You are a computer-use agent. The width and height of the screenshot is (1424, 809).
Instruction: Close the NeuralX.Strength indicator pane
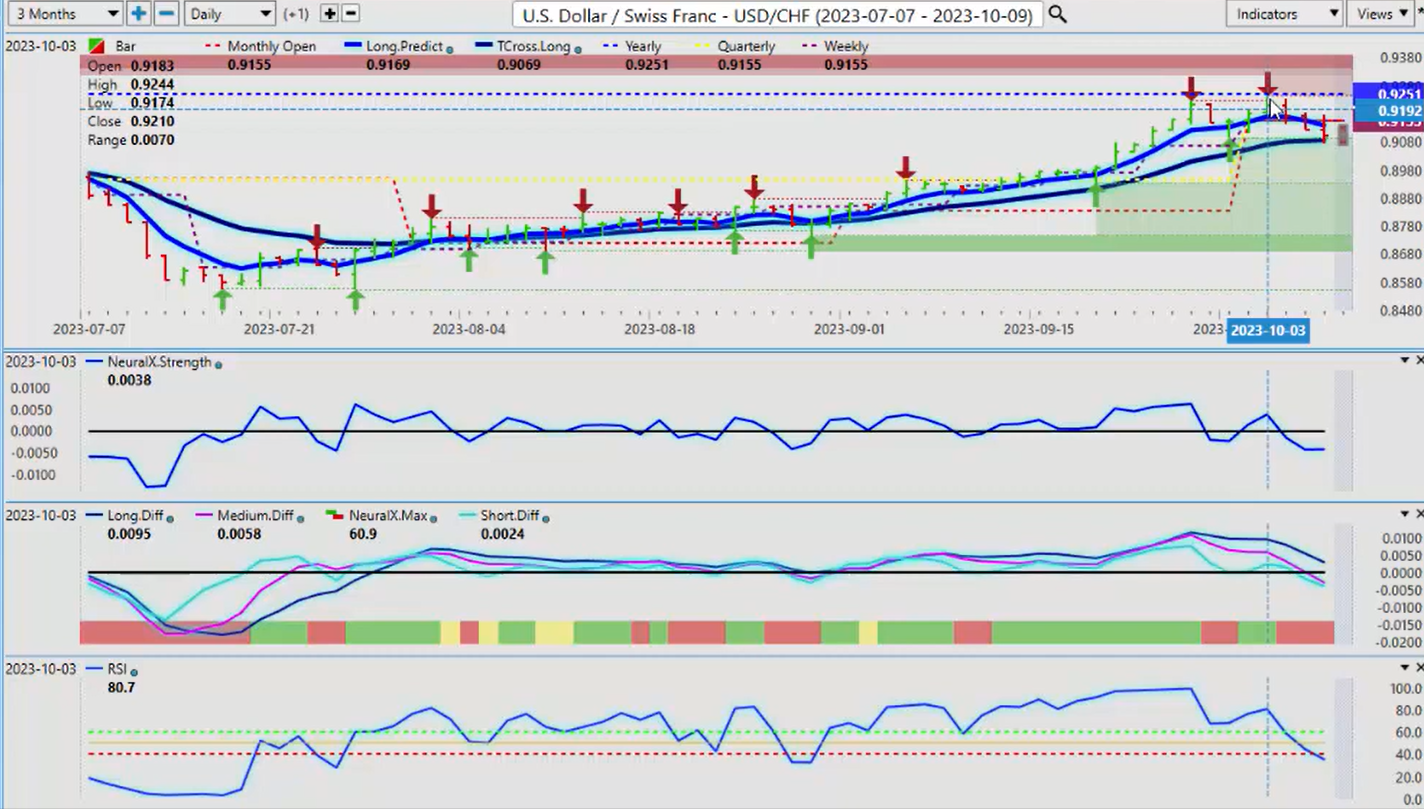1419,360
